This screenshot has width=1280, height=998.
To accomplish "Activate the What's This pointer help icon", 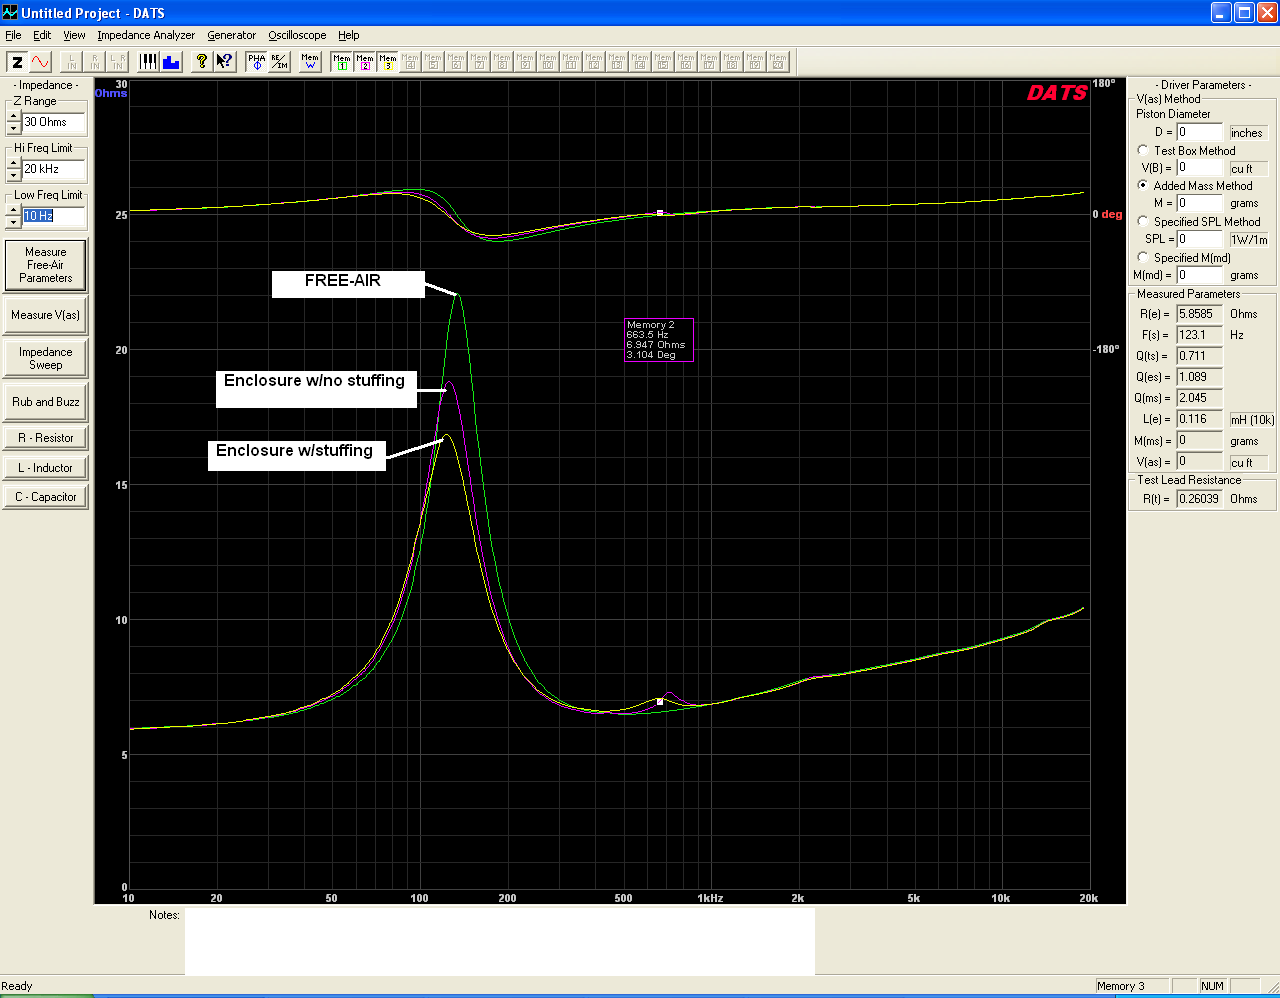I will coord(225,62).
